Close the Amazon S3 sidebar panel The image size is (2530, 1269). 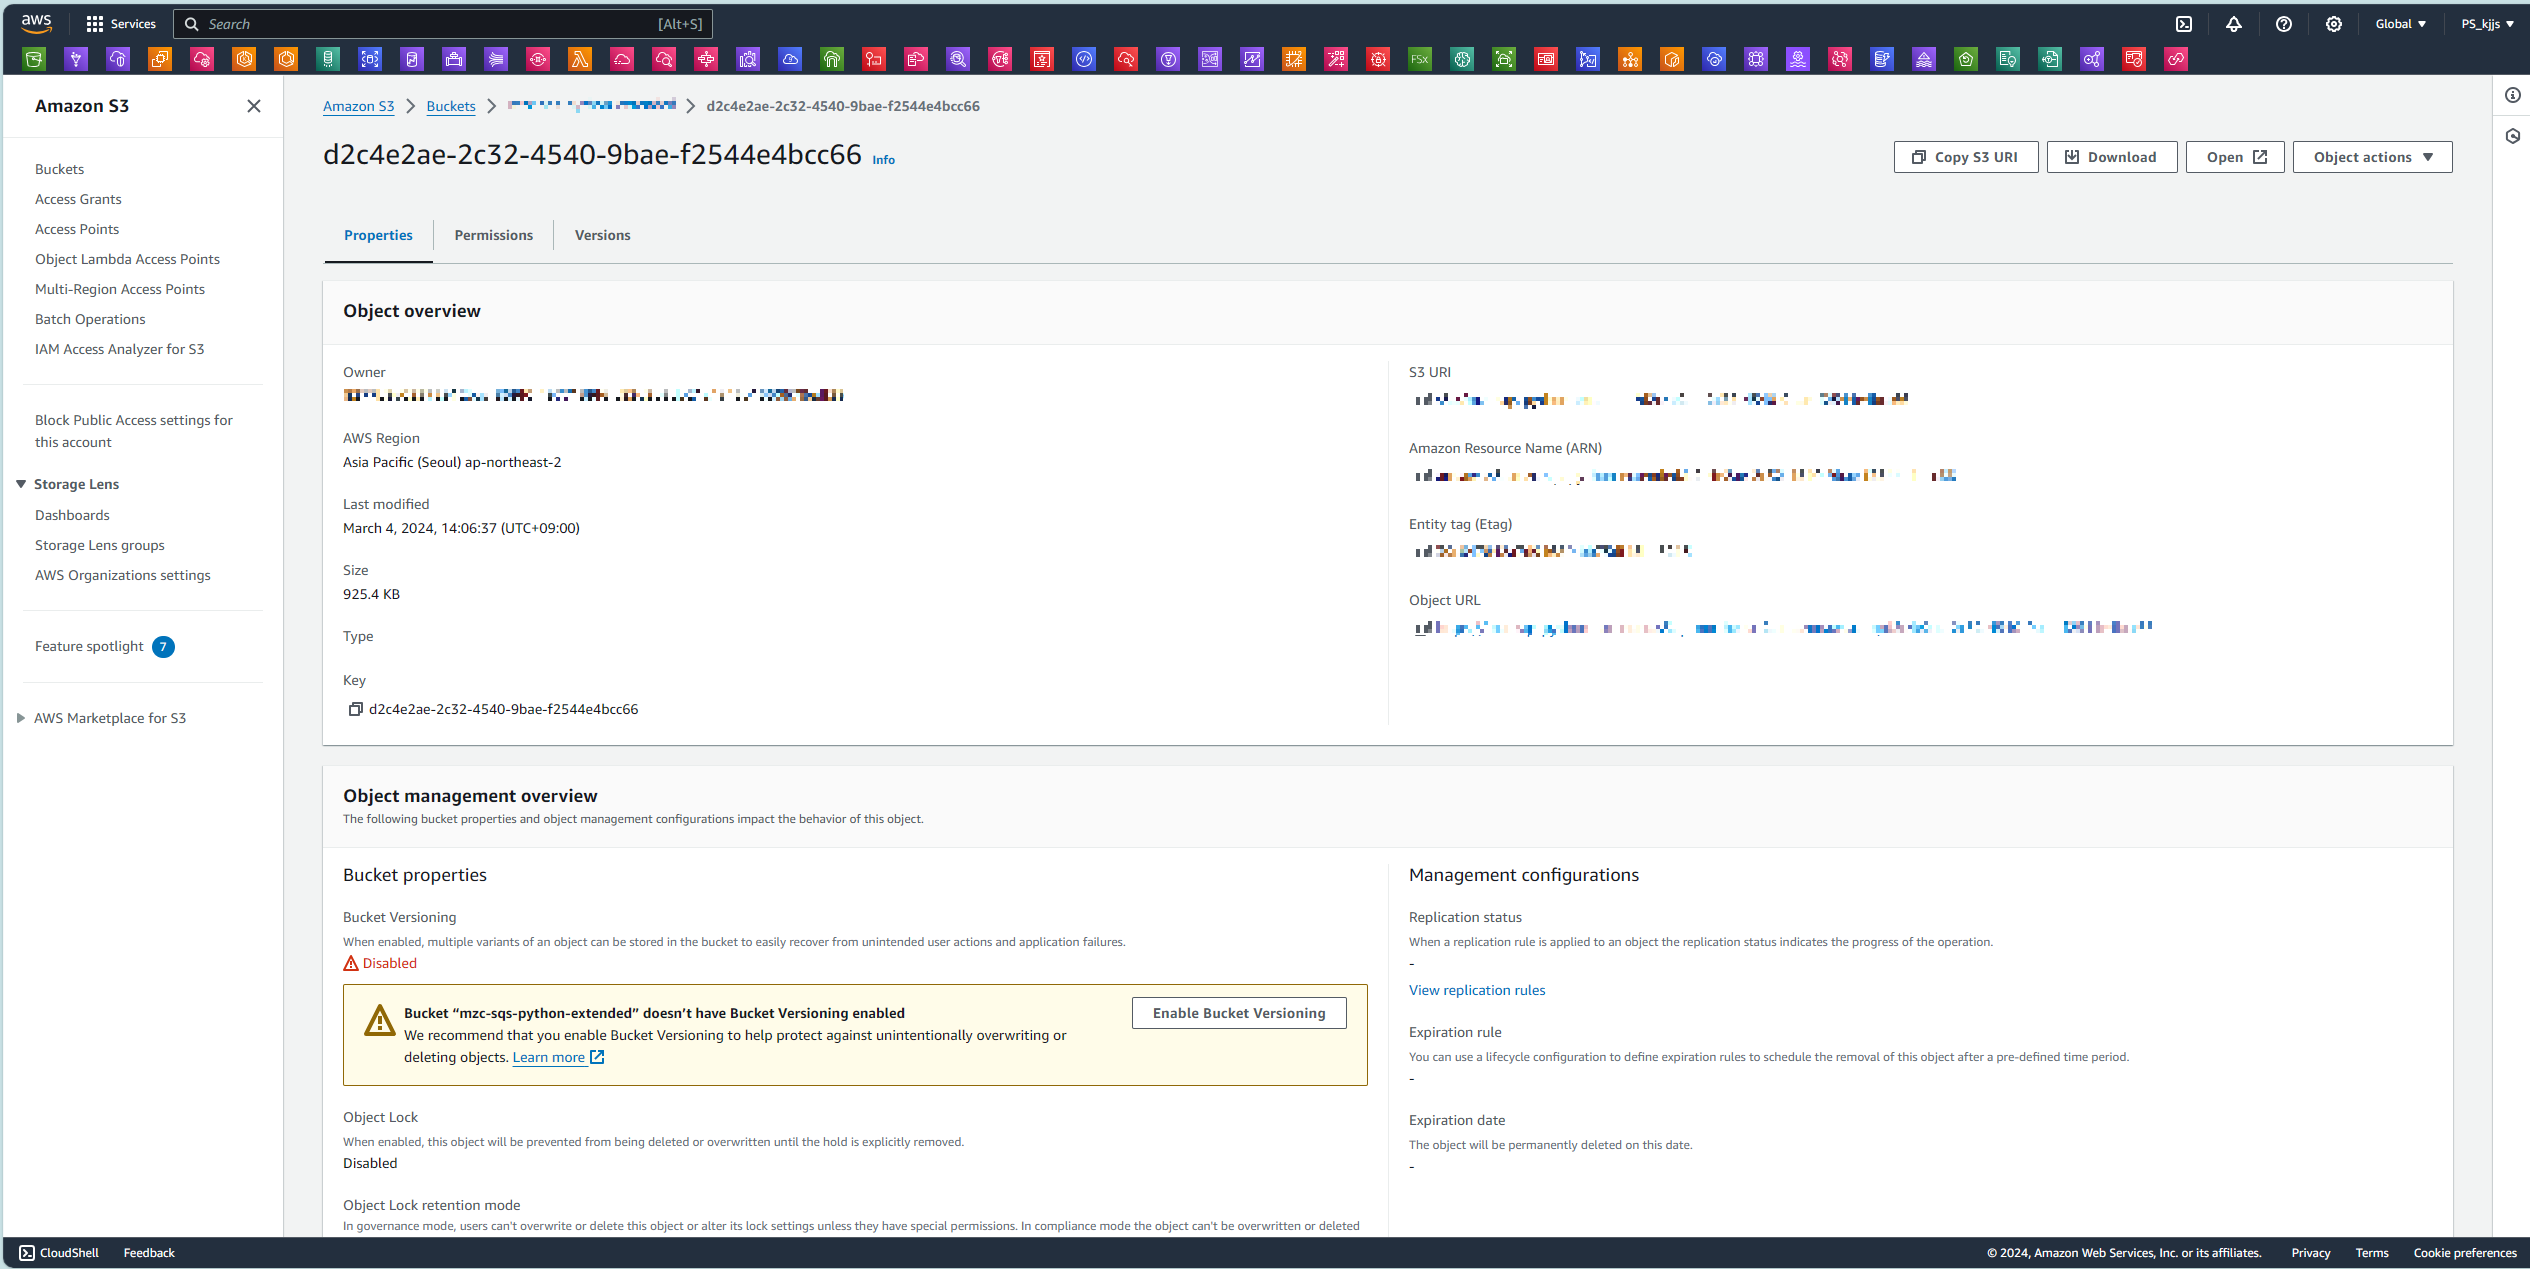254,106
